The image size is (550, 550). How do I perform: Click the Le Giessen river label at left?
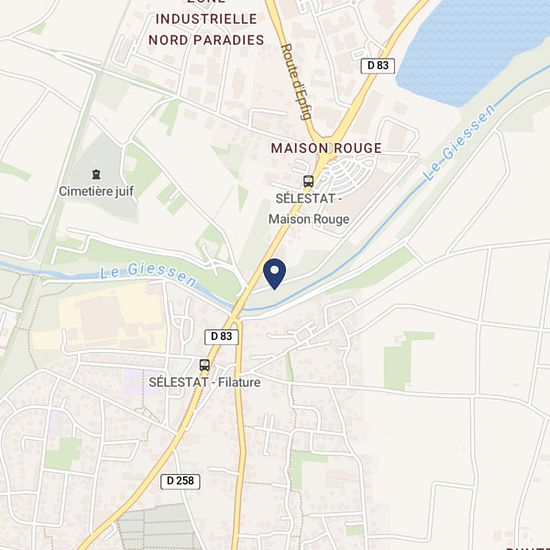pos(148,274)
